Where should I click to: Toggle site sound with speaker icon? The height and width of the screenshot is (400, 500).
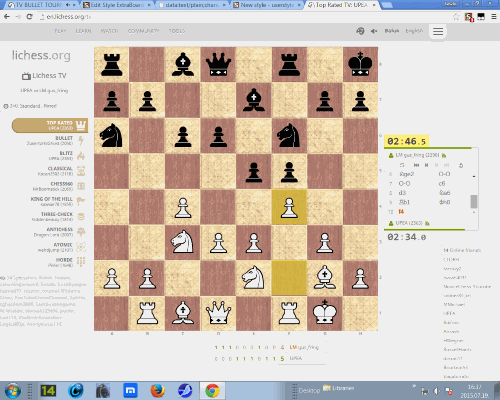coord(374,31)
